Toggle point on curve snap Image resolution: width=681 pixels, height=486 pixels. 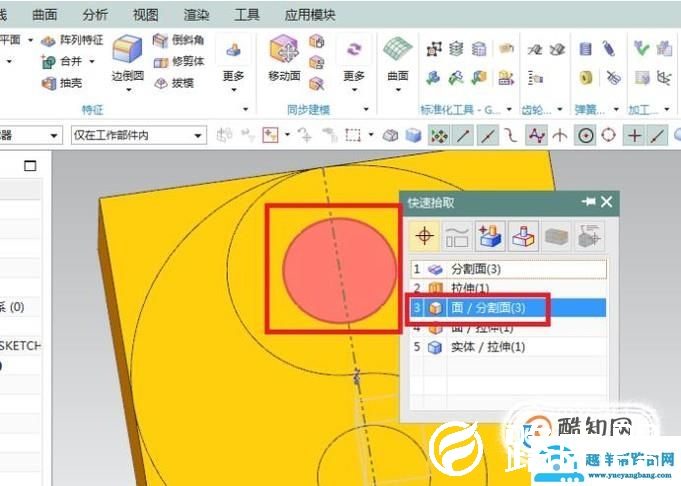pyautogui.click(x=658, y=136)
